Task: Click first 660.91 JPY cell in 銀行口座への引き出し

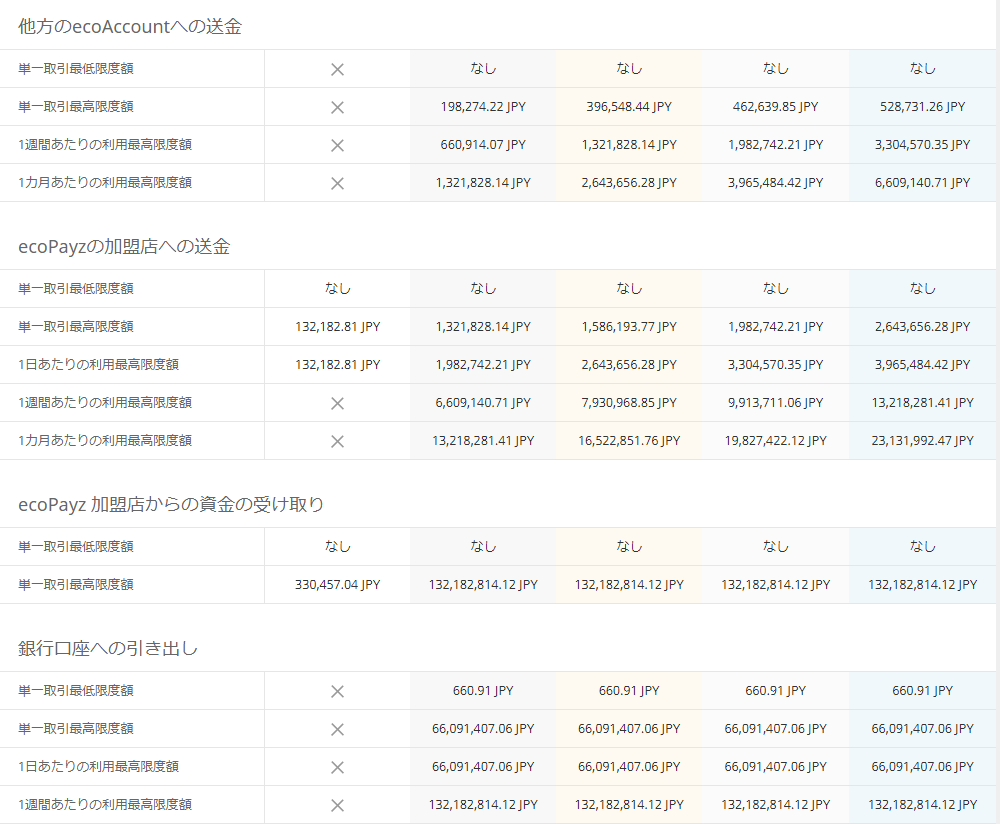Action: (x=483, y=691)
